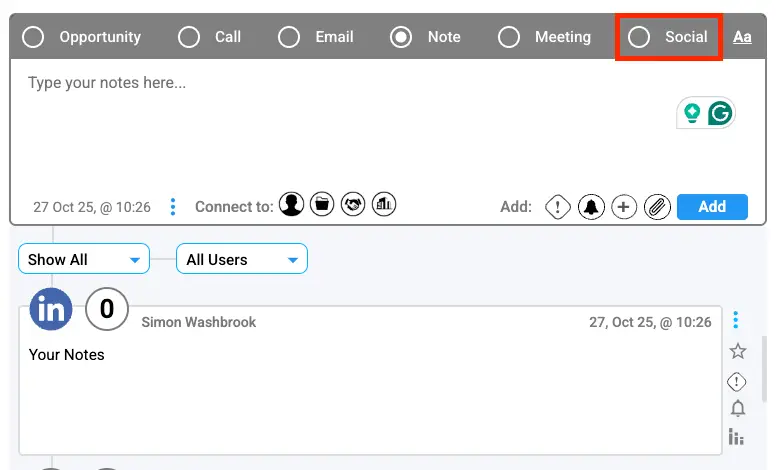Click the company building connect icon
The image size is (776, 470).
pyautogui.click(x=384, y=205)
